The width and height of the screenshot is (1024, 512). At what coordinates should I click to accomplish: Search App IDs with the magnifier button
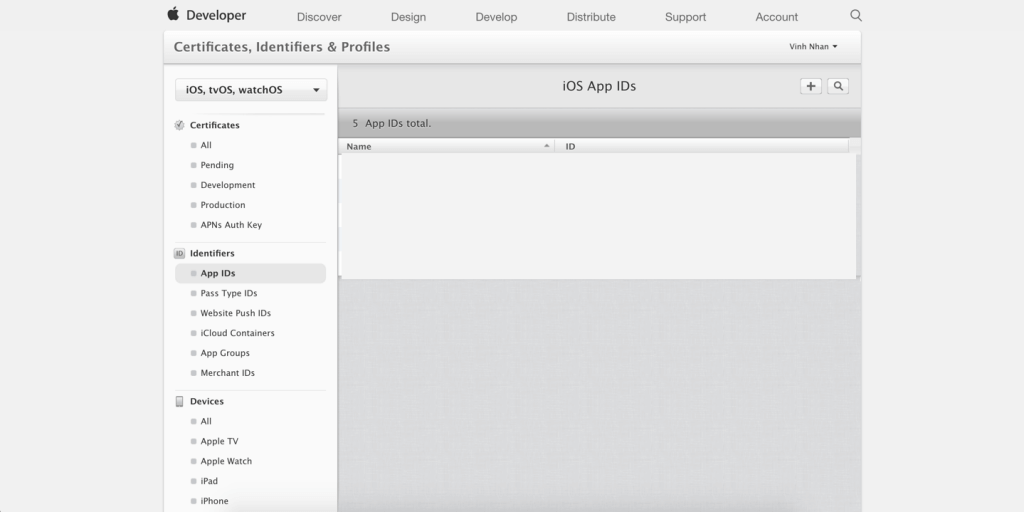[x=838, y=86]
